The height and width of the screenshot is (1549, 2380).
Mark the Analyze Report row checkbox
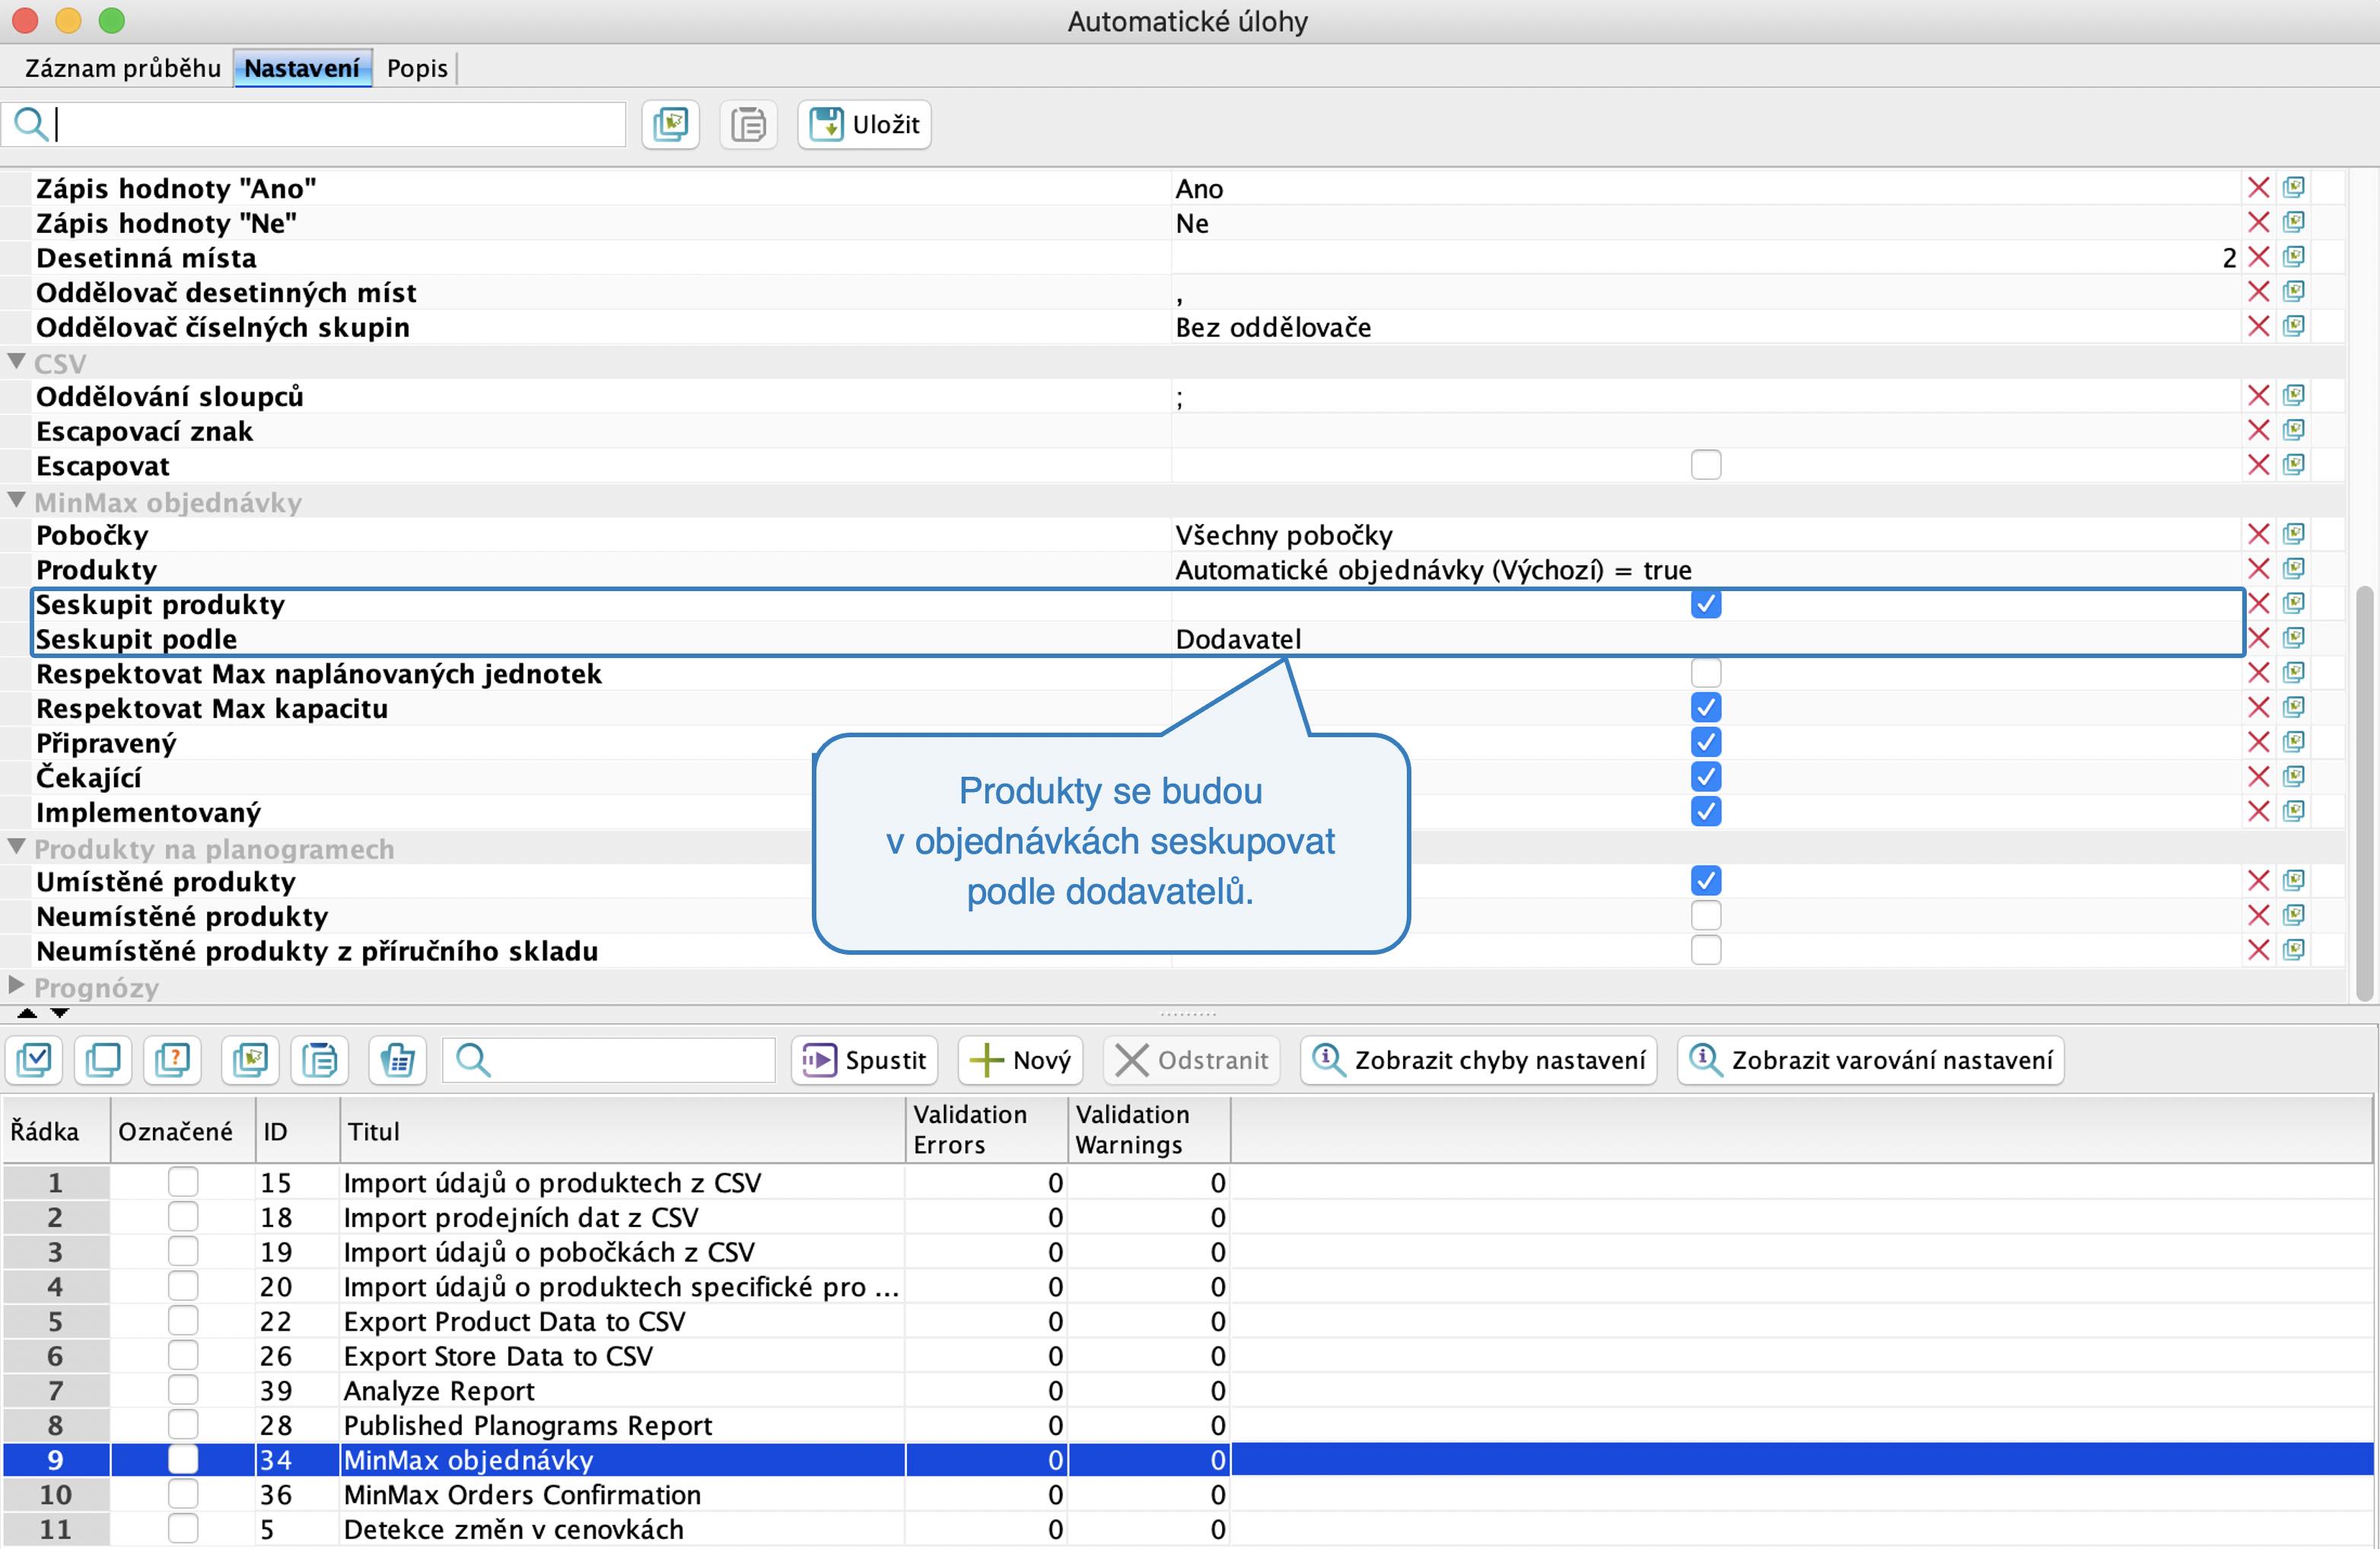(183, 1390)
